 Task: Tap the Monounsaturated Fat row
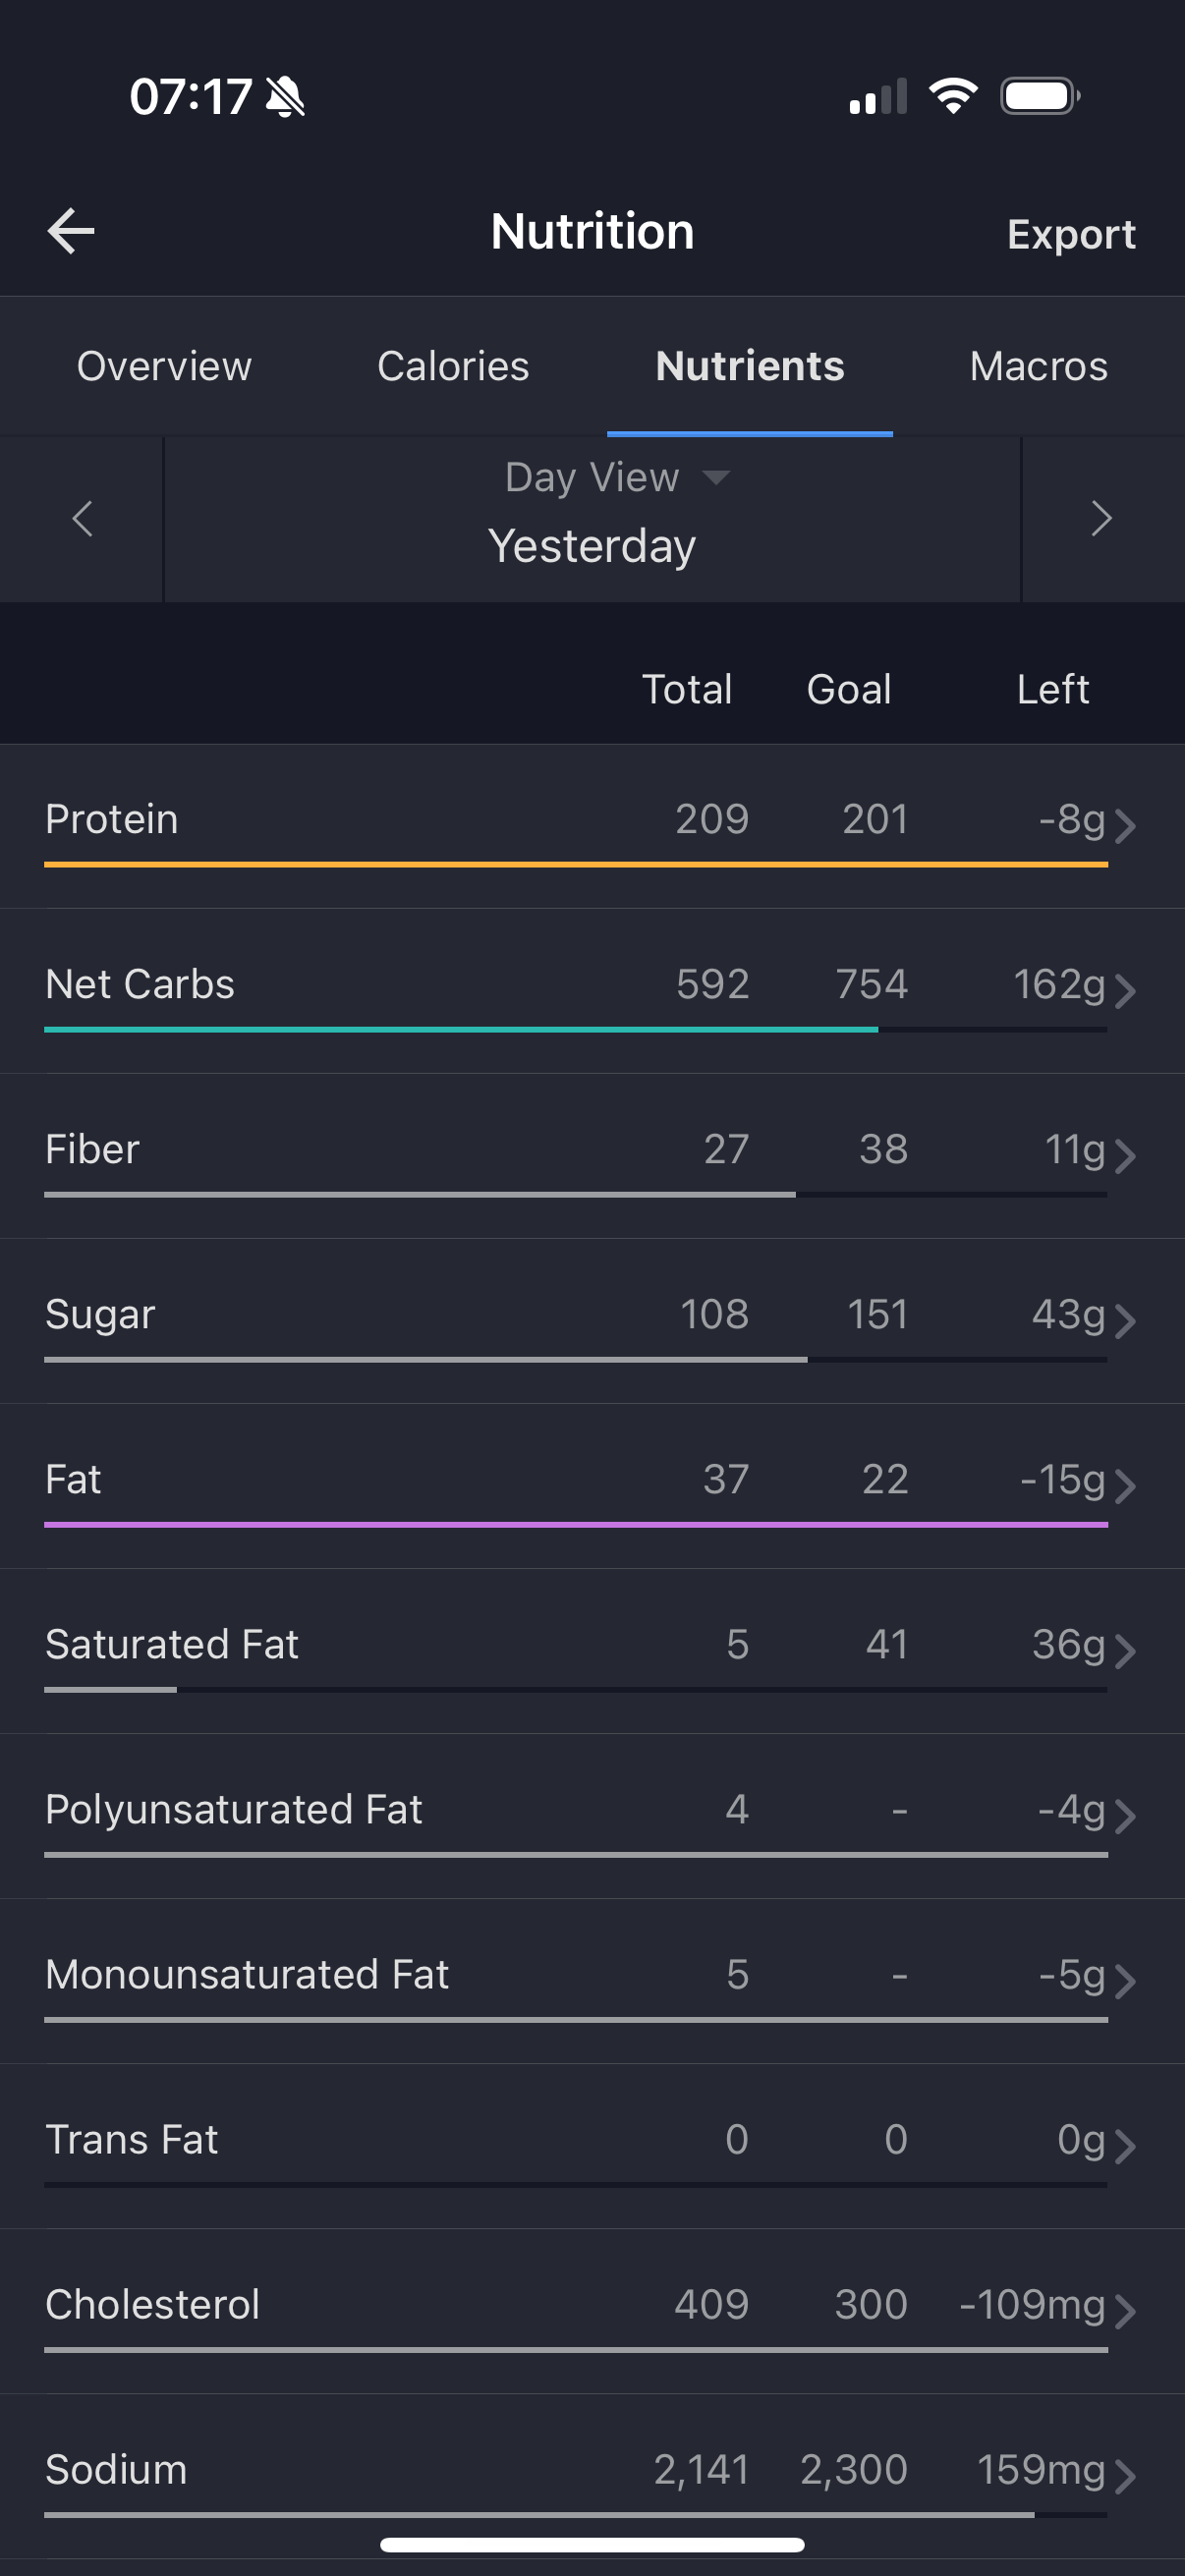click(592, 1981)
